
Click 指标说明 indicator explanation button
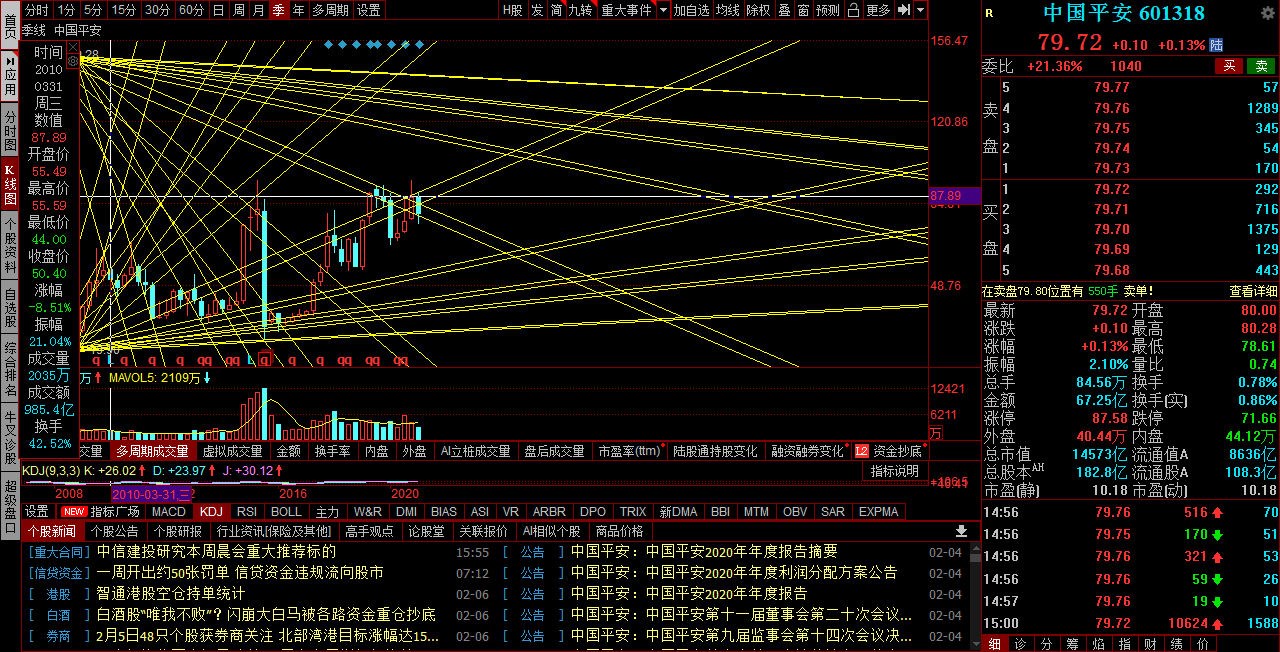coord(894,471)
